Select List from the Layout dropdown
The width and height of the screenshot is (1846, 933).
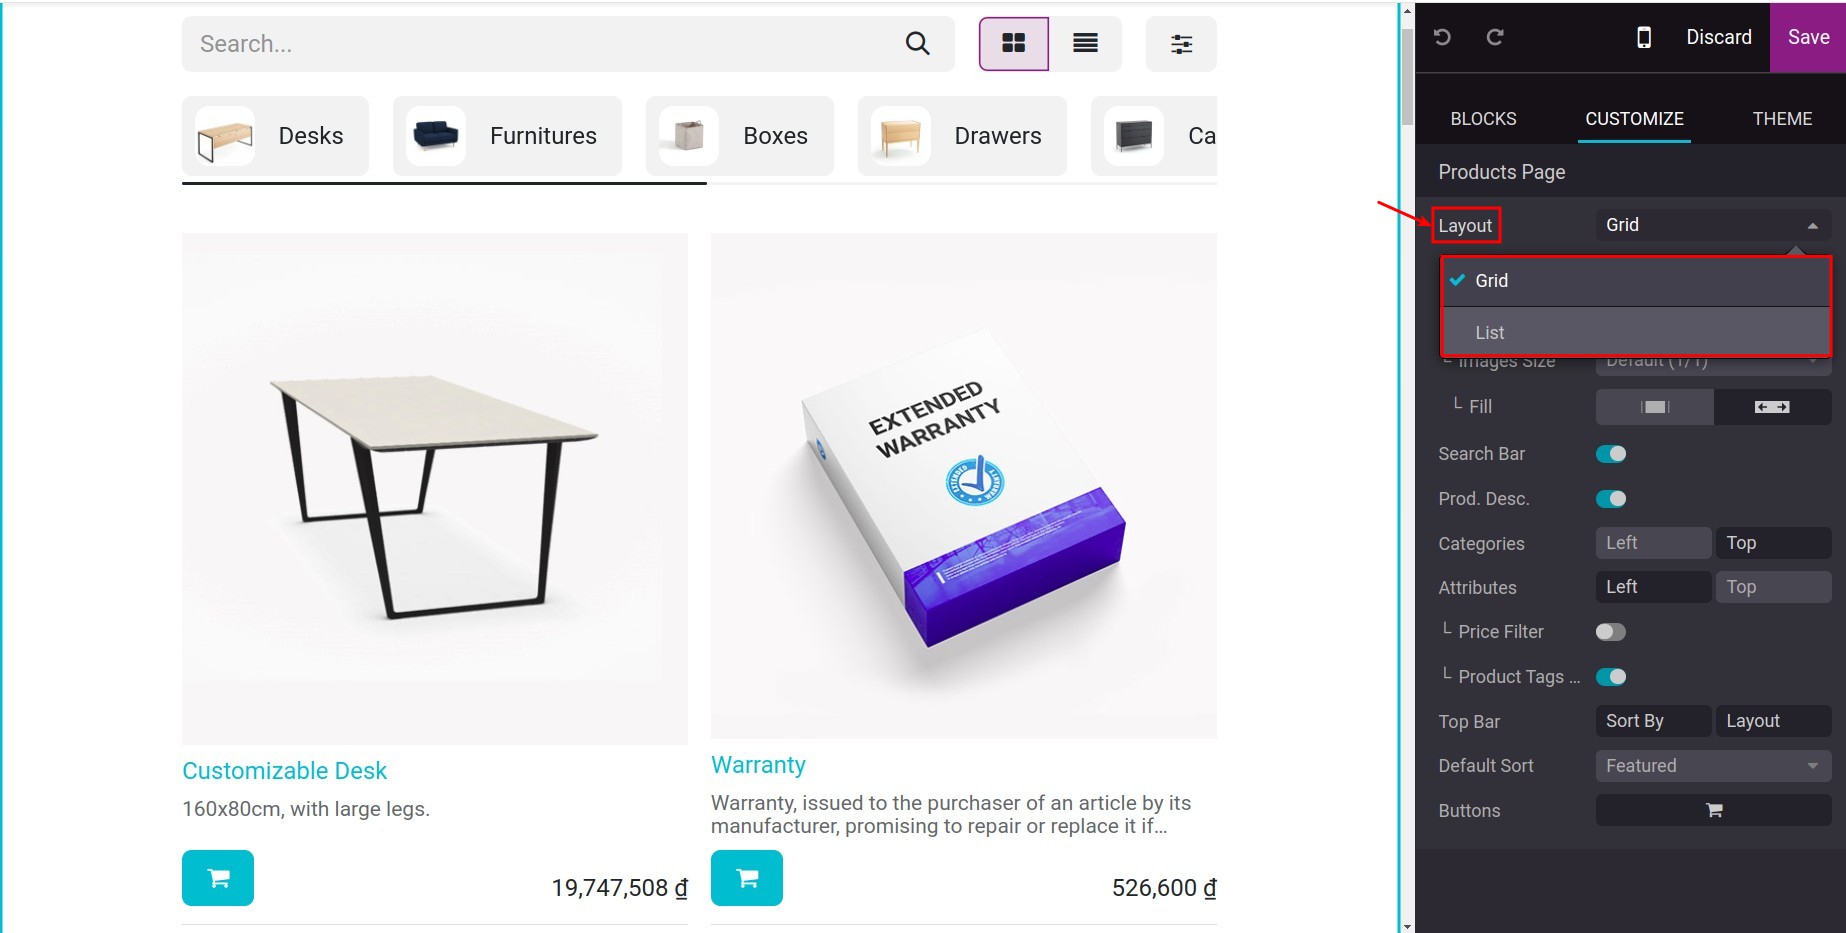(1489, 332)
